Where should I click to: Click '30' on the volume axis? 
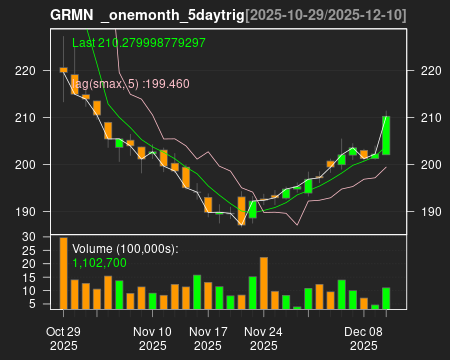point(29,237)
